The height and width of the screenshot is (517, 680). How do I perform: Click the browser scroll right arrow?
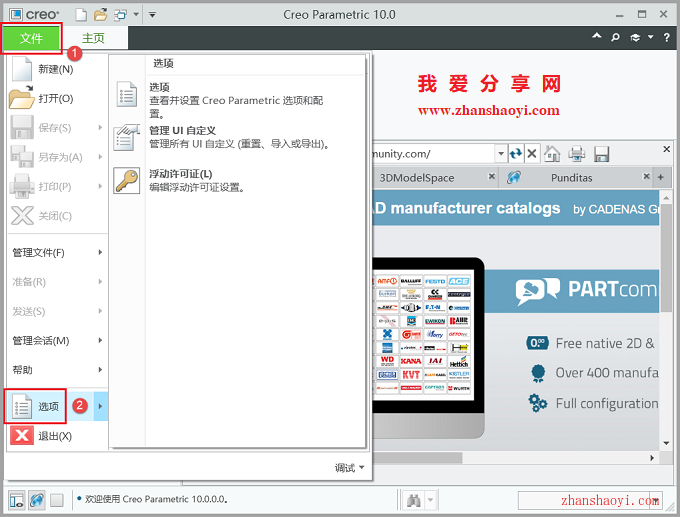point(652,458)
